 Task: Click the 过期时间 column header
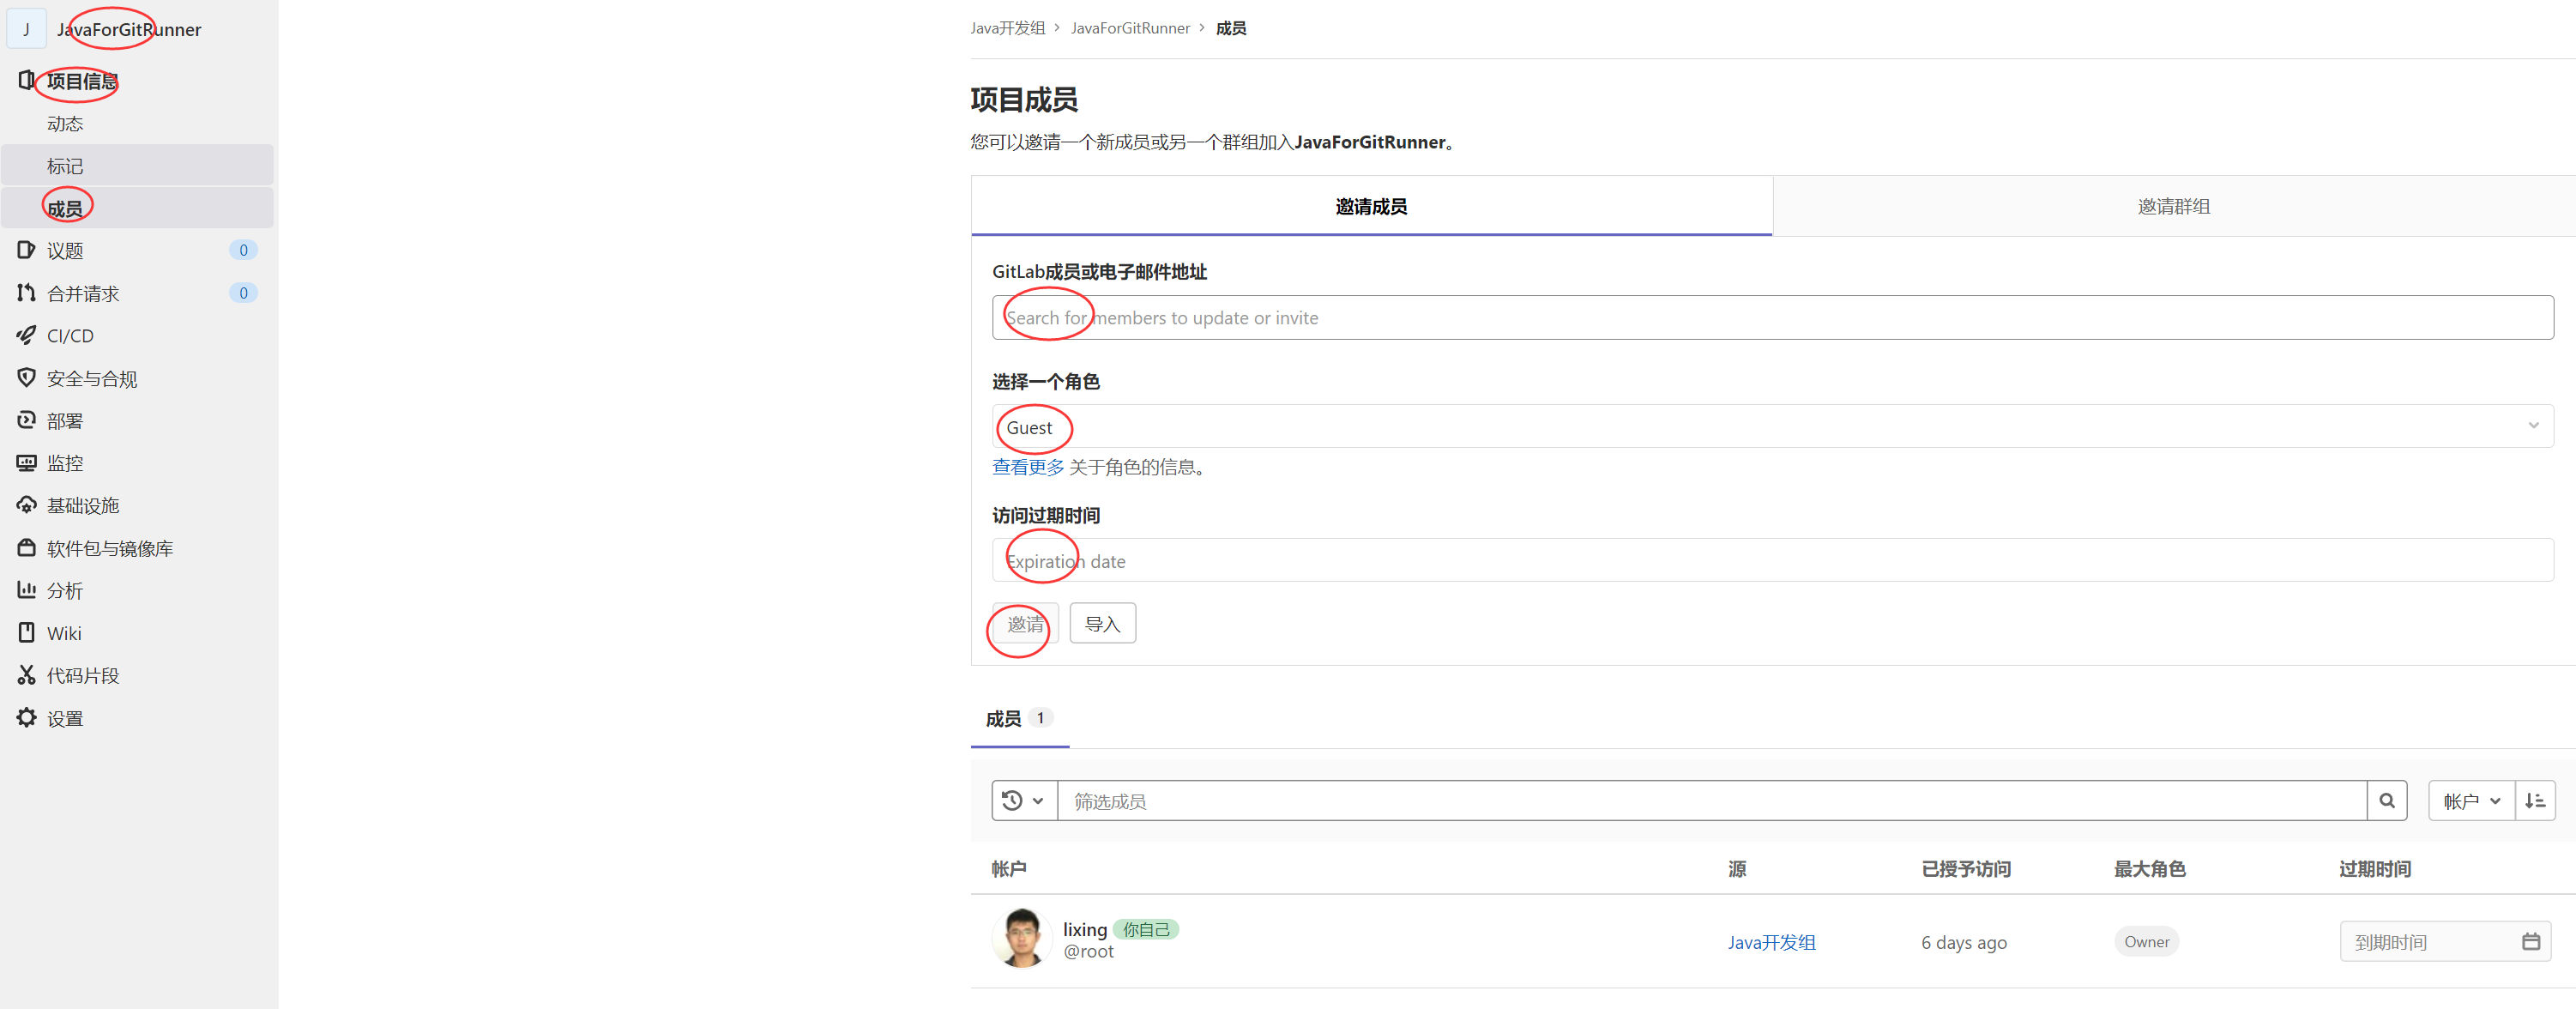[2374, 868]
